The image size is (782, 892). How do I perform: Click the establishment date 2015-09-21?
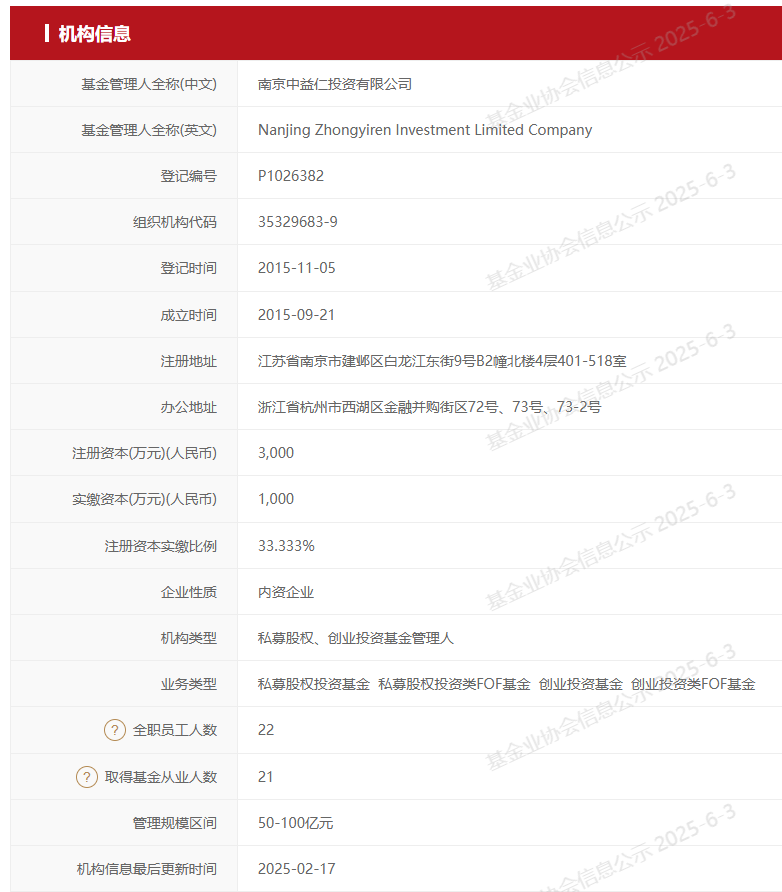[297, 315]
